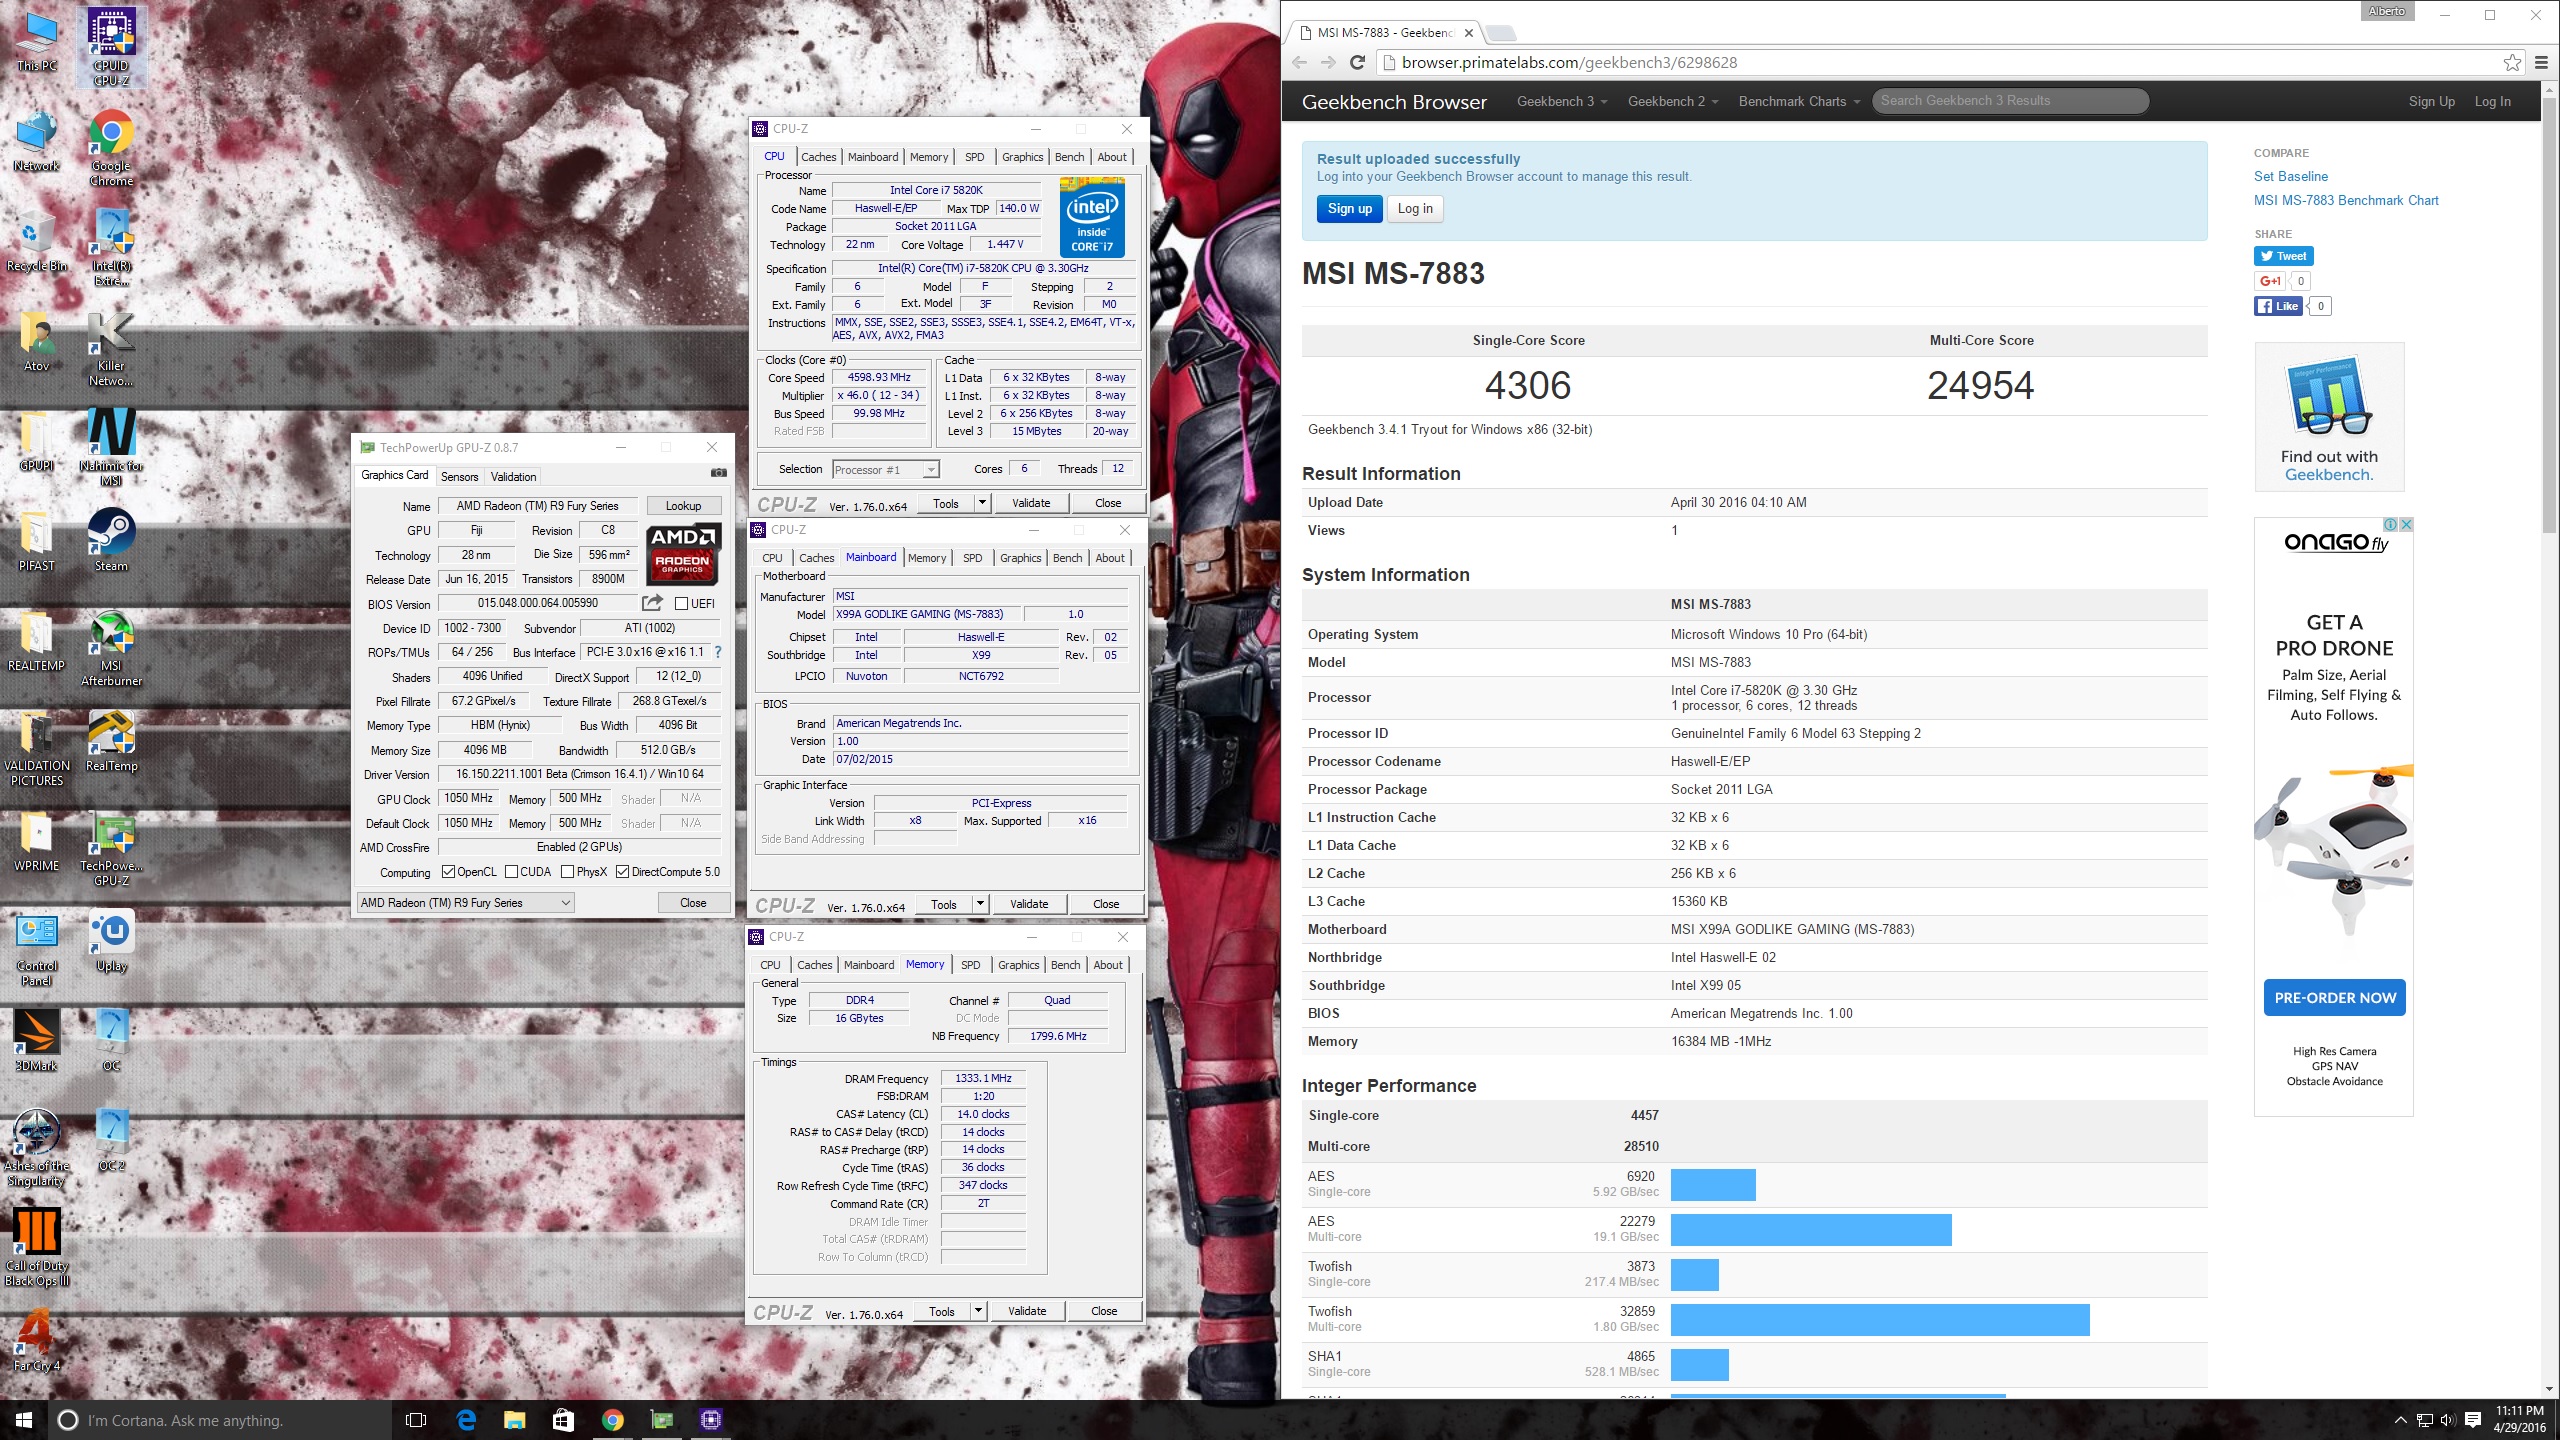Open Tools dropdown arrow in Mainboard window
The width and height of the screenshot is (2560, 1440).
[x=980, y=904]
